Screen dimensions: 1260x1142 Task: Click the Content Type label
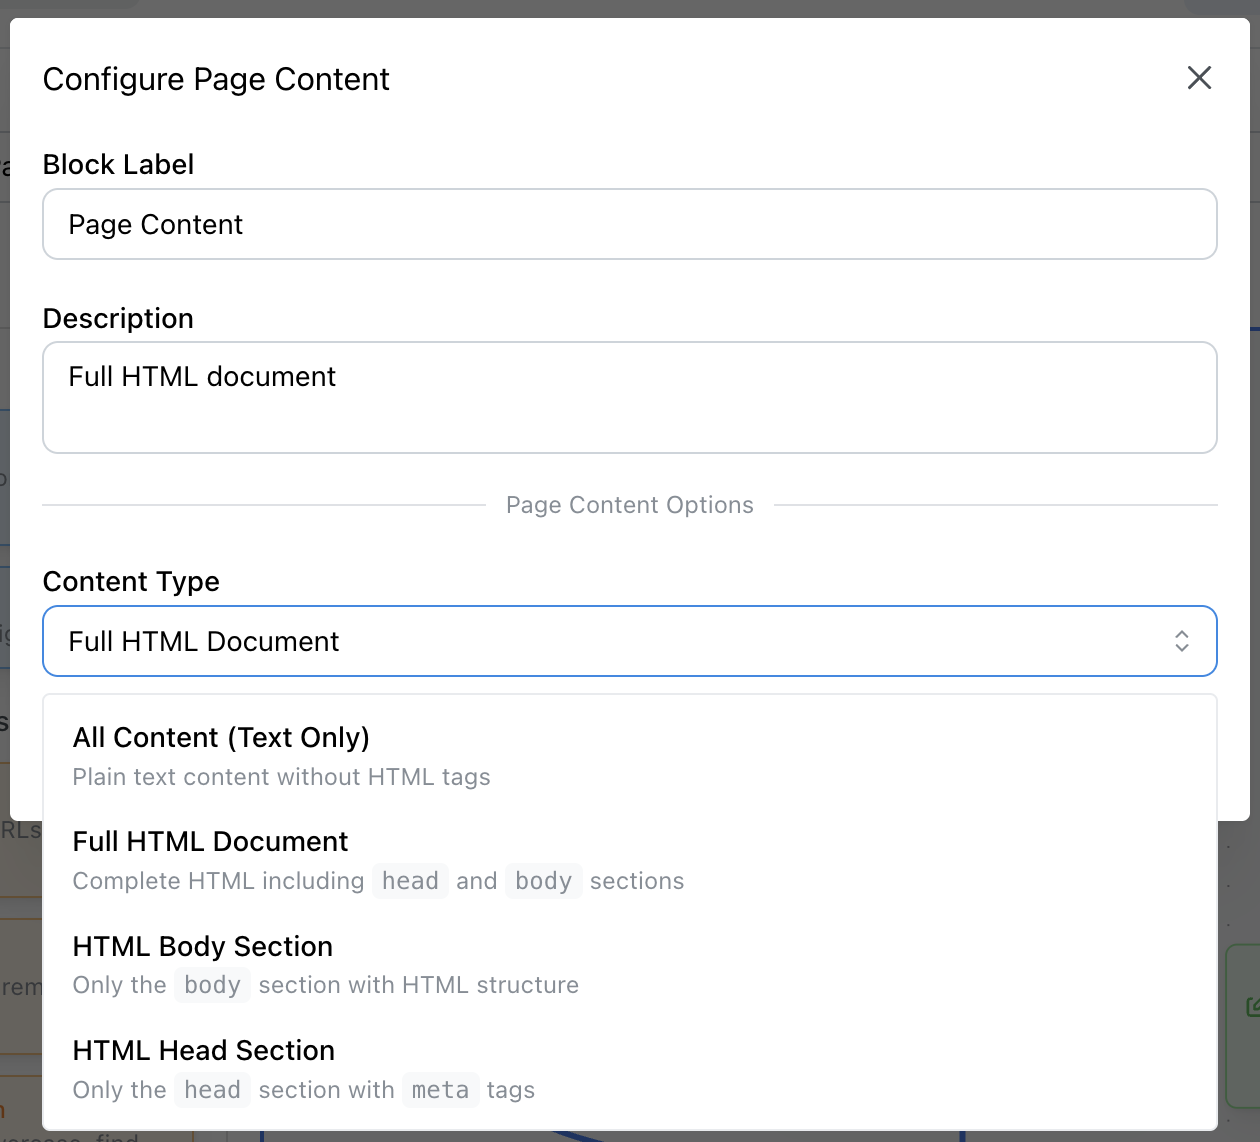pyautogui.click(x=131, y=581)
